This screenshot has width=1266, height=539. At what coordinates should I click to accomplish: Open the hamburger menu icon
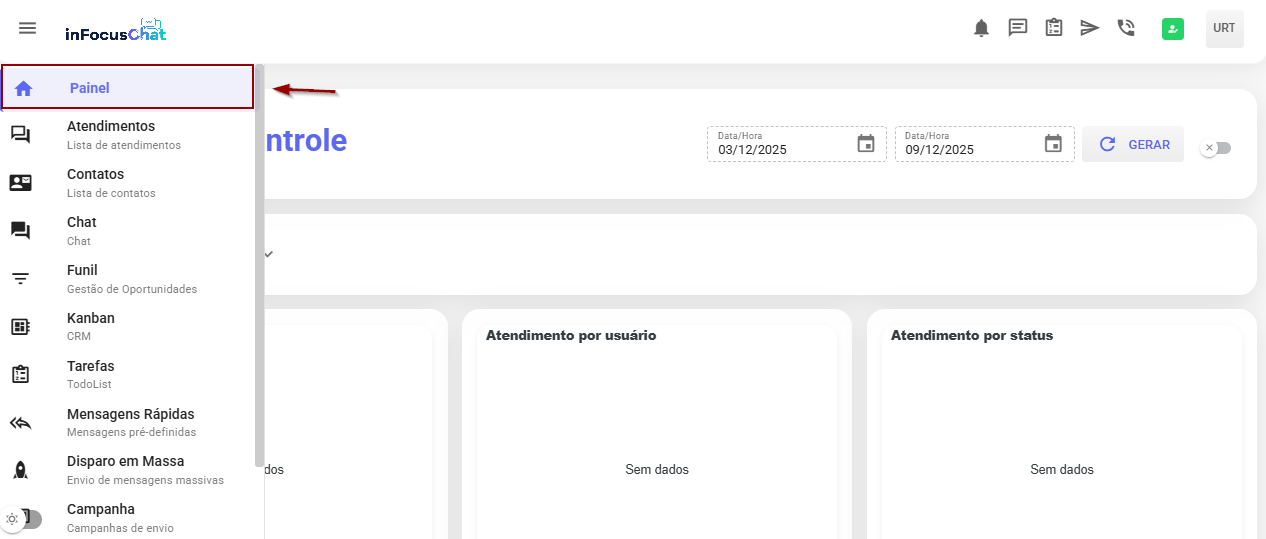(28, 28)
